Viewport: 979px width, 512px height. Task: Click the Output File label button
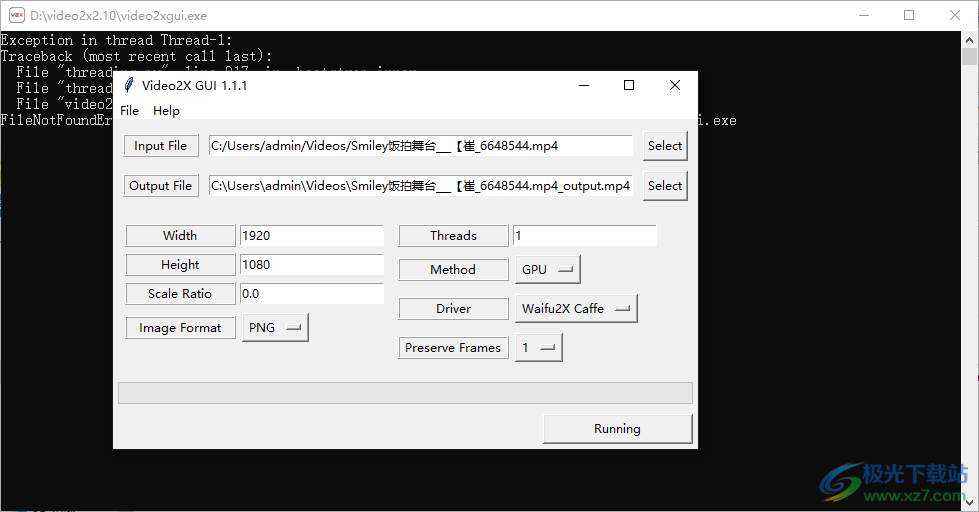pos(160,185)
